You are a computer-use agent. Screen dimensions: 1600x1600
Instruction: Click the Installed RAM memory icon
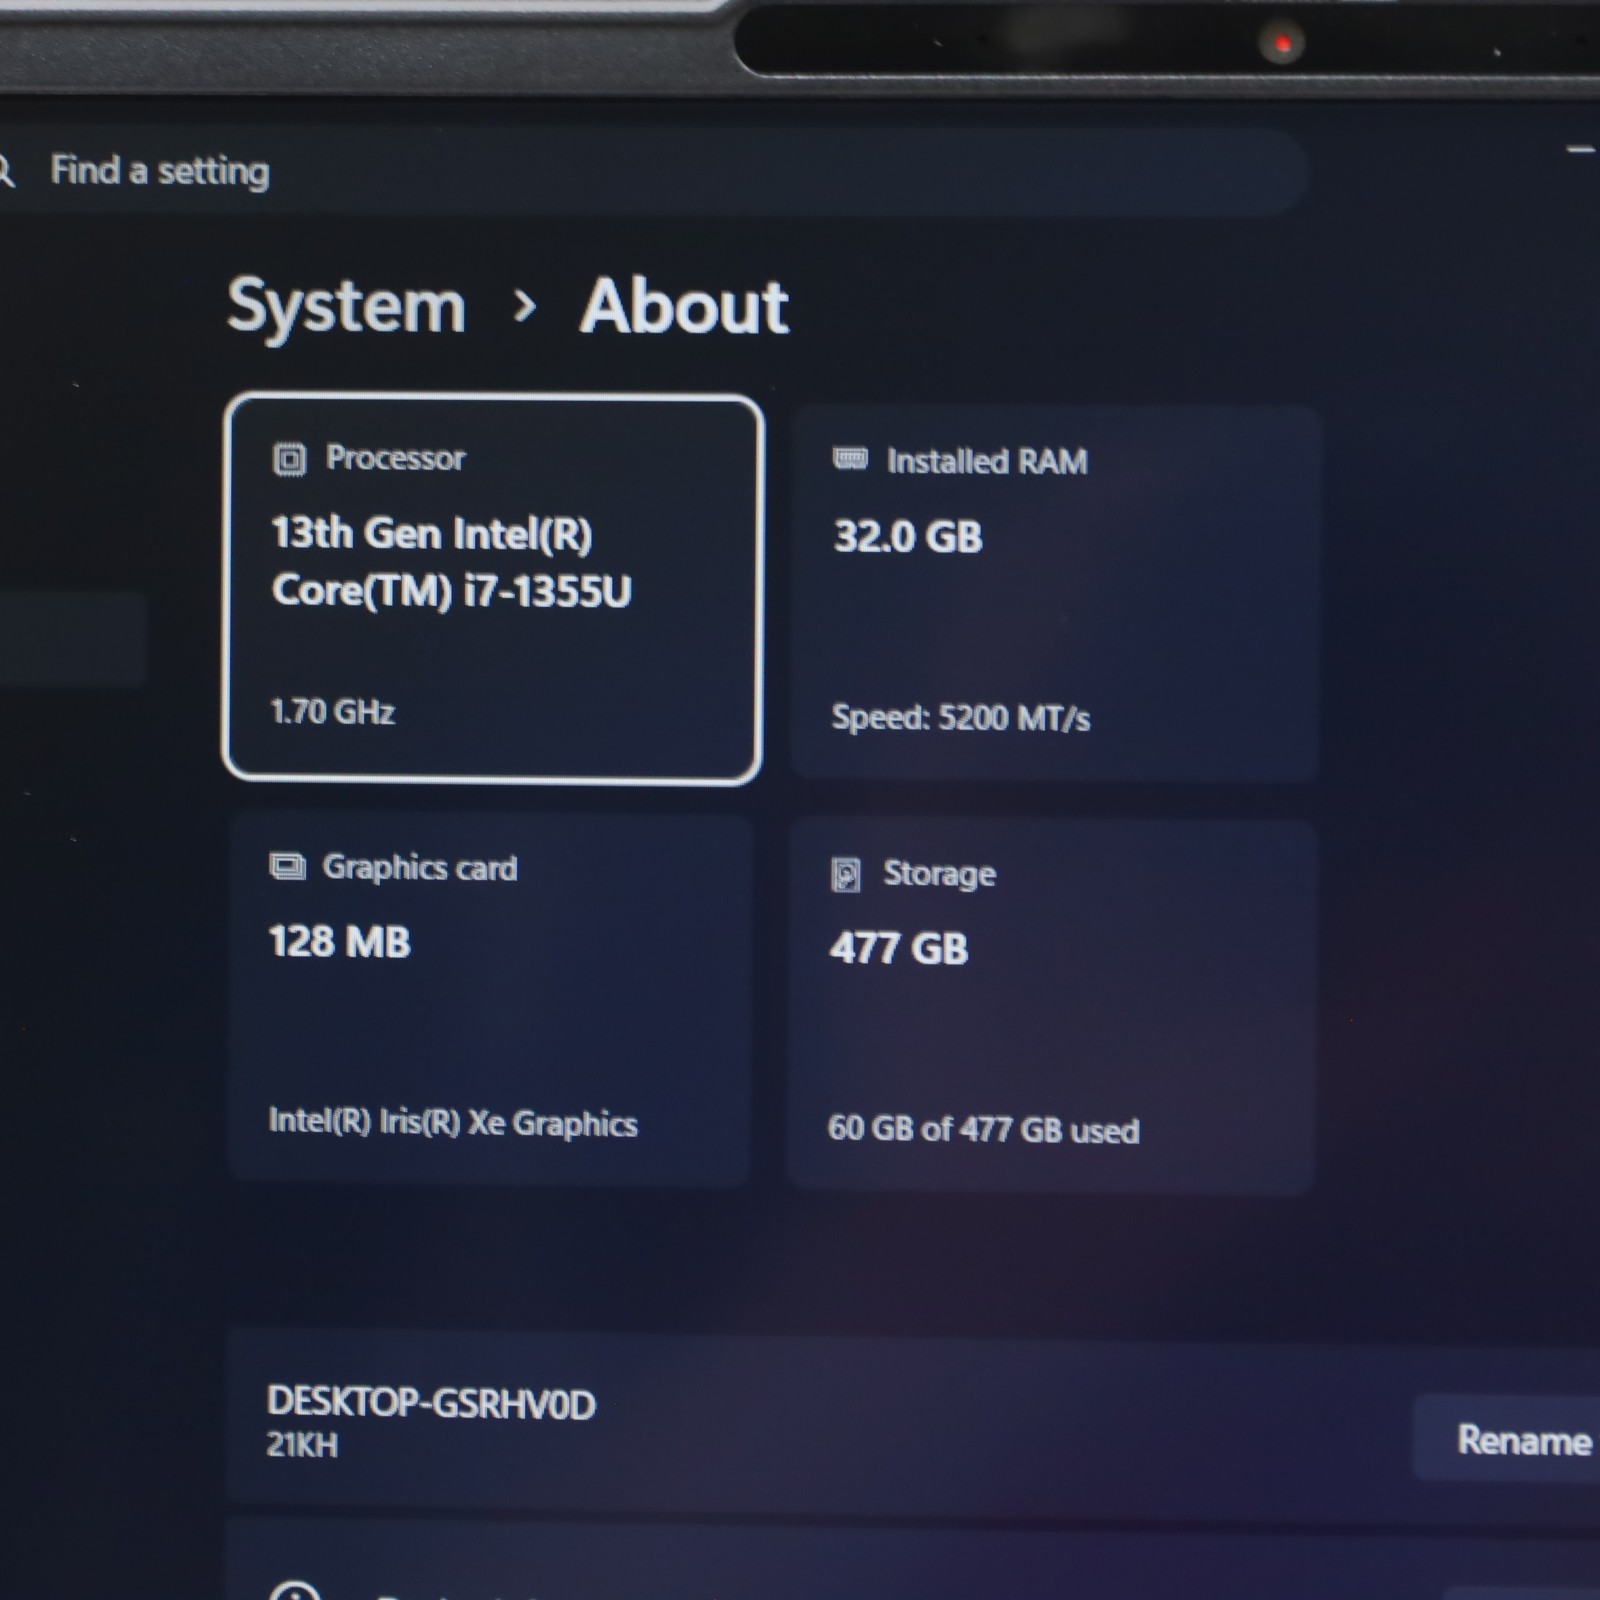tap(850, 458)
